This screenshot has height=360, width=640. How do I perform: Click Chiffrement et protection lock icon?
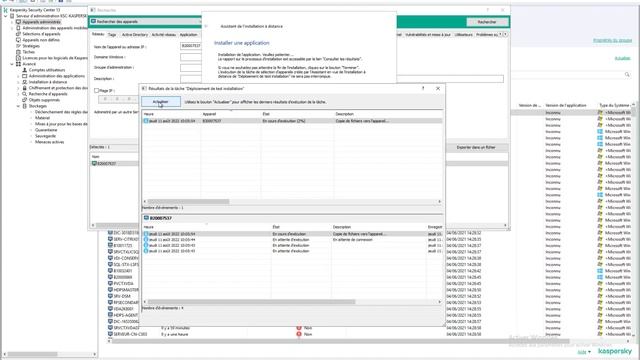pos(24,88)
